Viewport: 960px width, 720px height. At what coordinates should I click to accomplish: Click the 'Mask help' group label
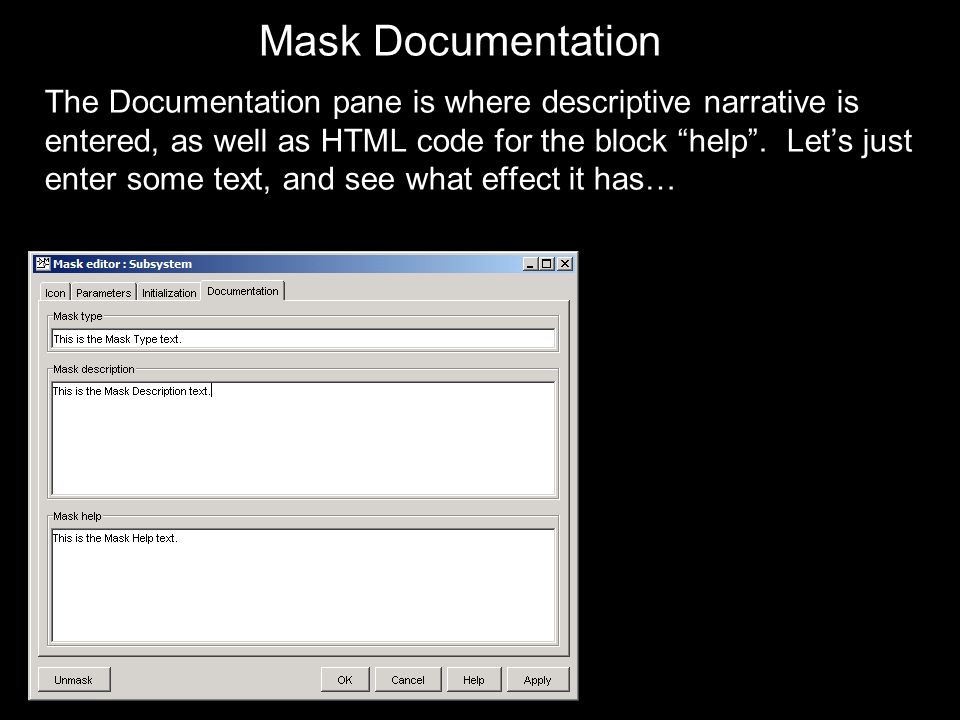tap(77, 516)
